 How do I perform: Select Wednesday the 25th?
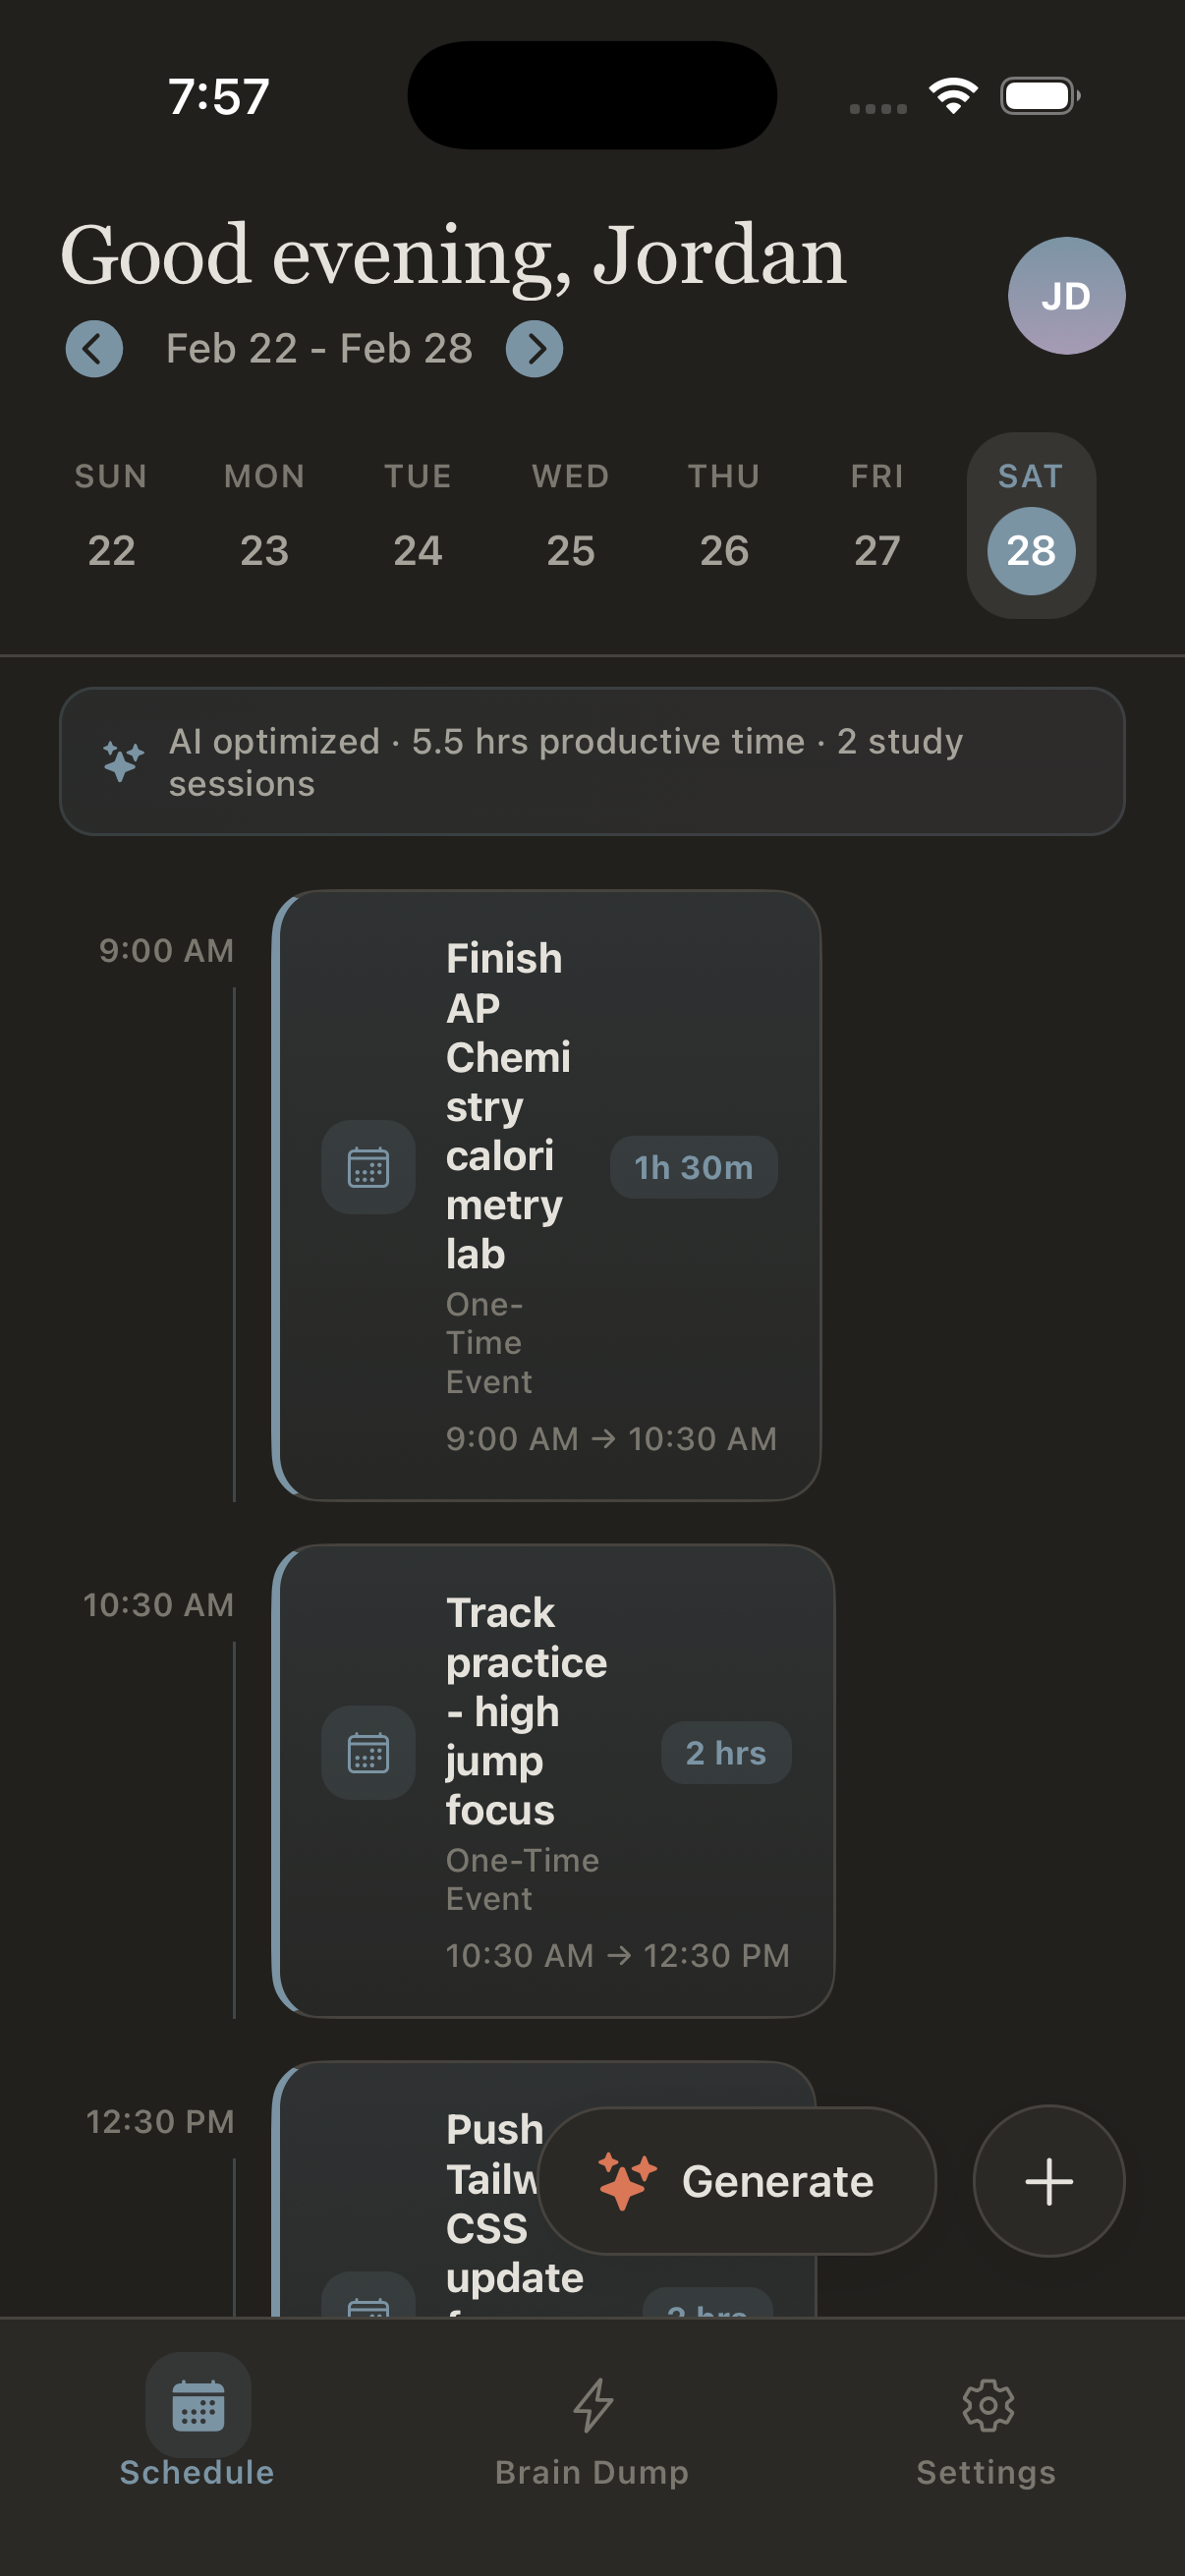tap(568, 551)
